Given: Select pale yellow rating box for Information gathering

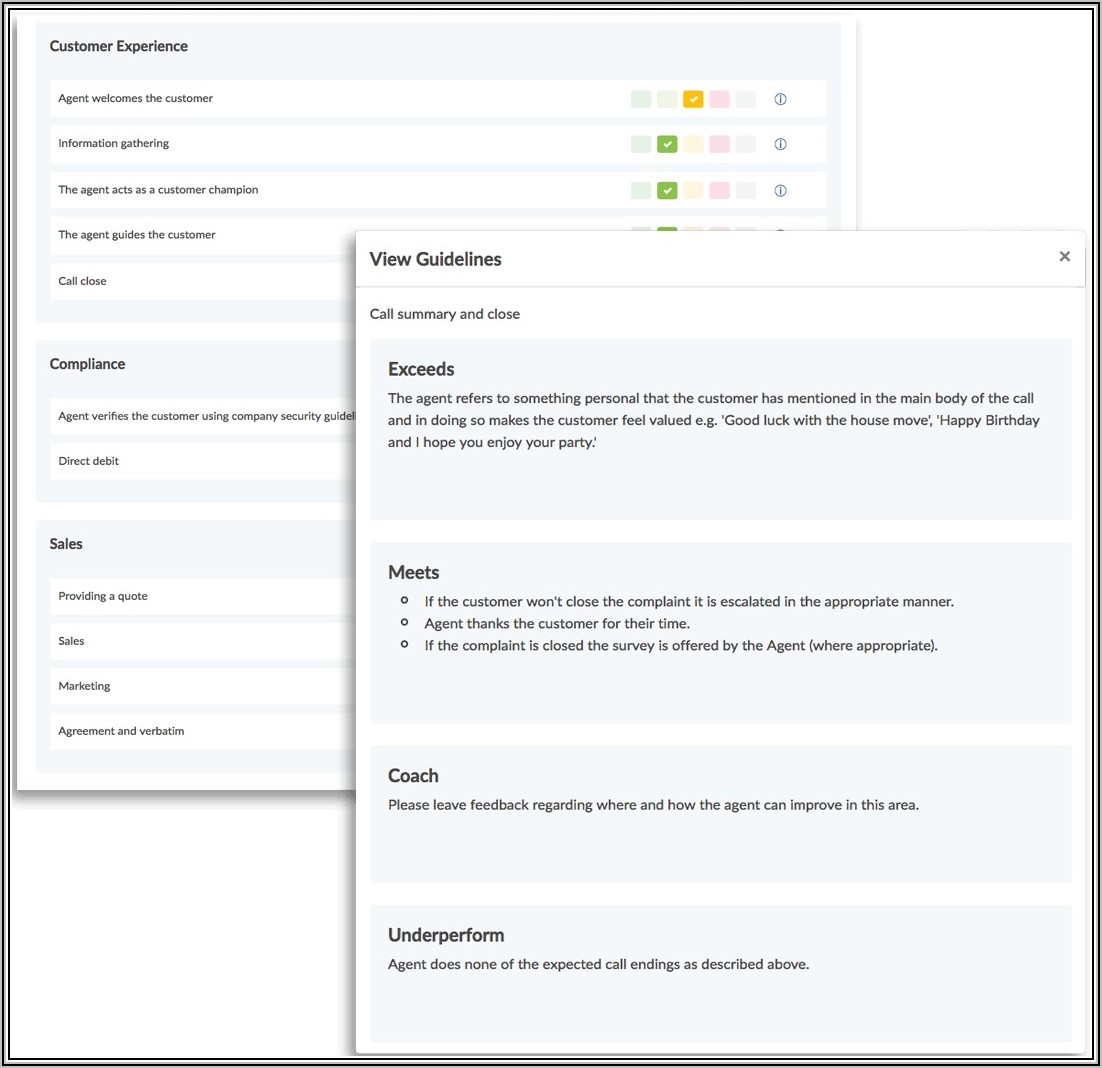Looking at the screenshot, I should [693, 144].
